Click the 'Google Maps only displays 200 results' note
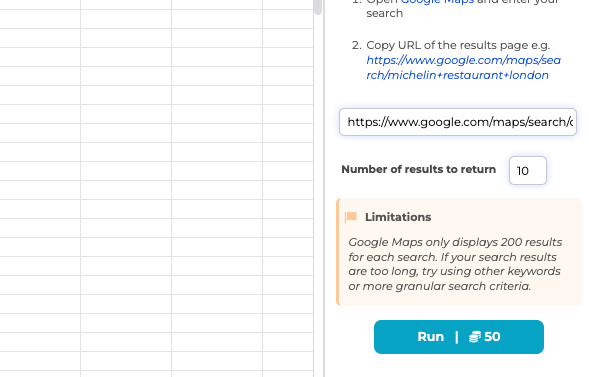The width and height of the screenshot is (589, 377). (455, 264)
